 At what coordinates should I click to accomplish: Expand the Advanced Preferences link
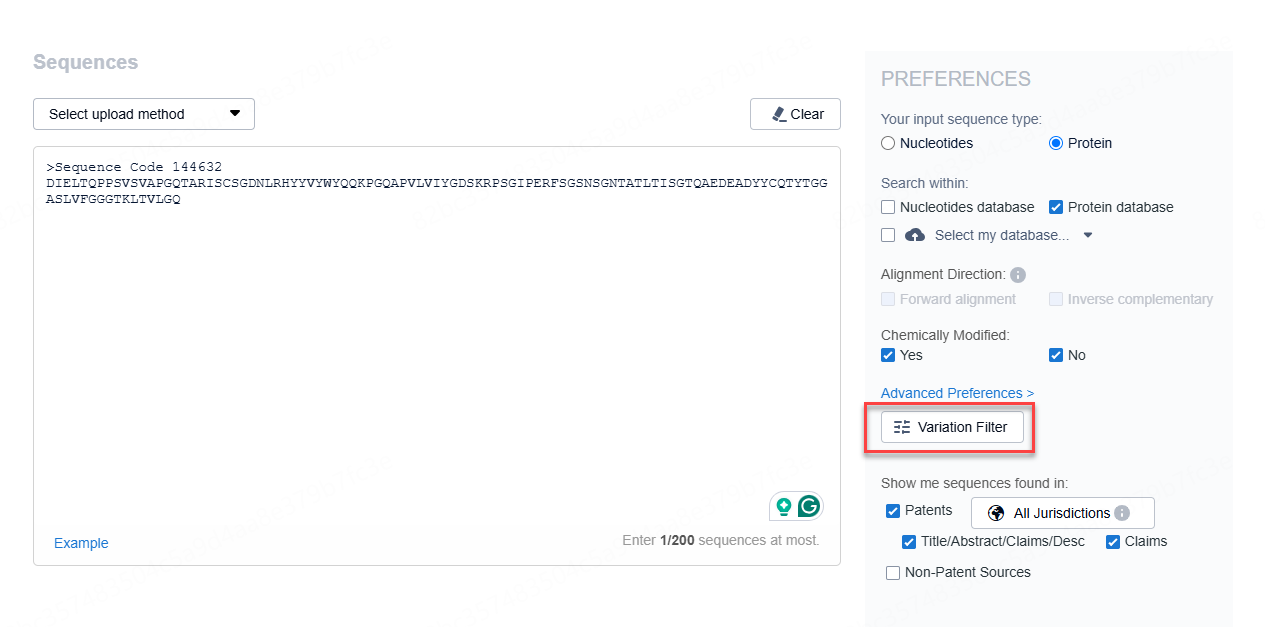point(957,393)
